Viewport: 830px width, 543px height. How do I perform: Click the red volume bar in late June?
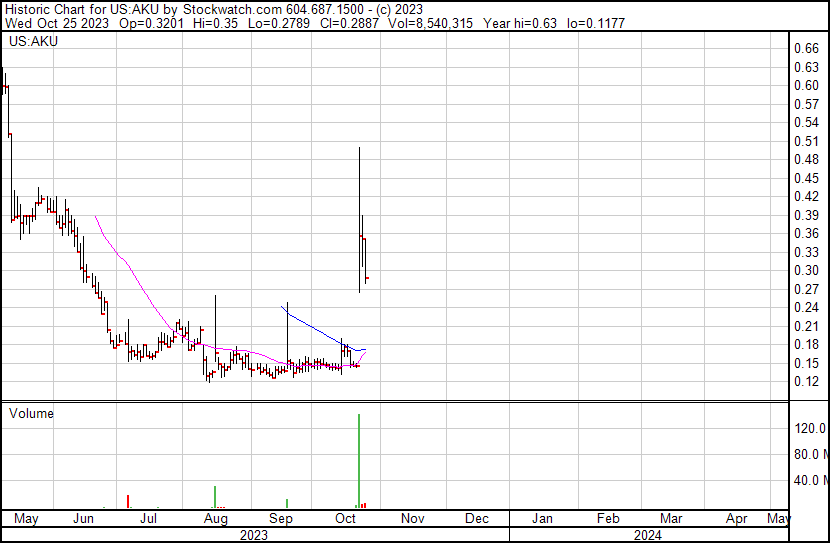[x=128, y=501]
